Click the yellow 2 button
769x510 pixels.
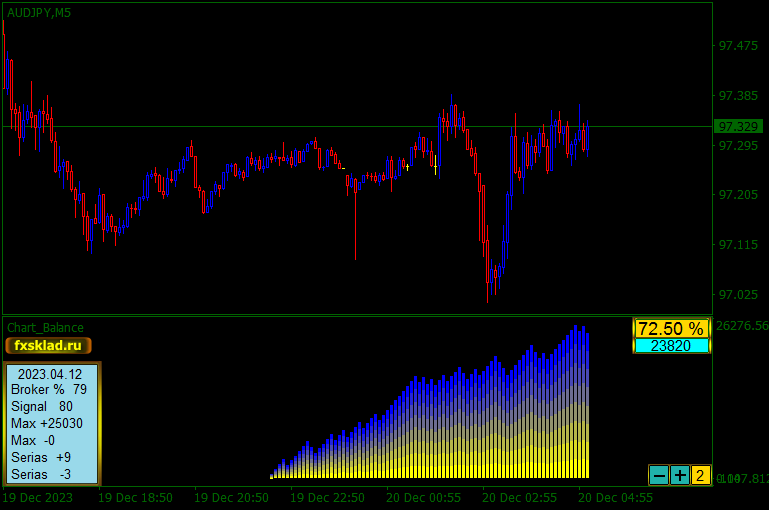point(700,475)
